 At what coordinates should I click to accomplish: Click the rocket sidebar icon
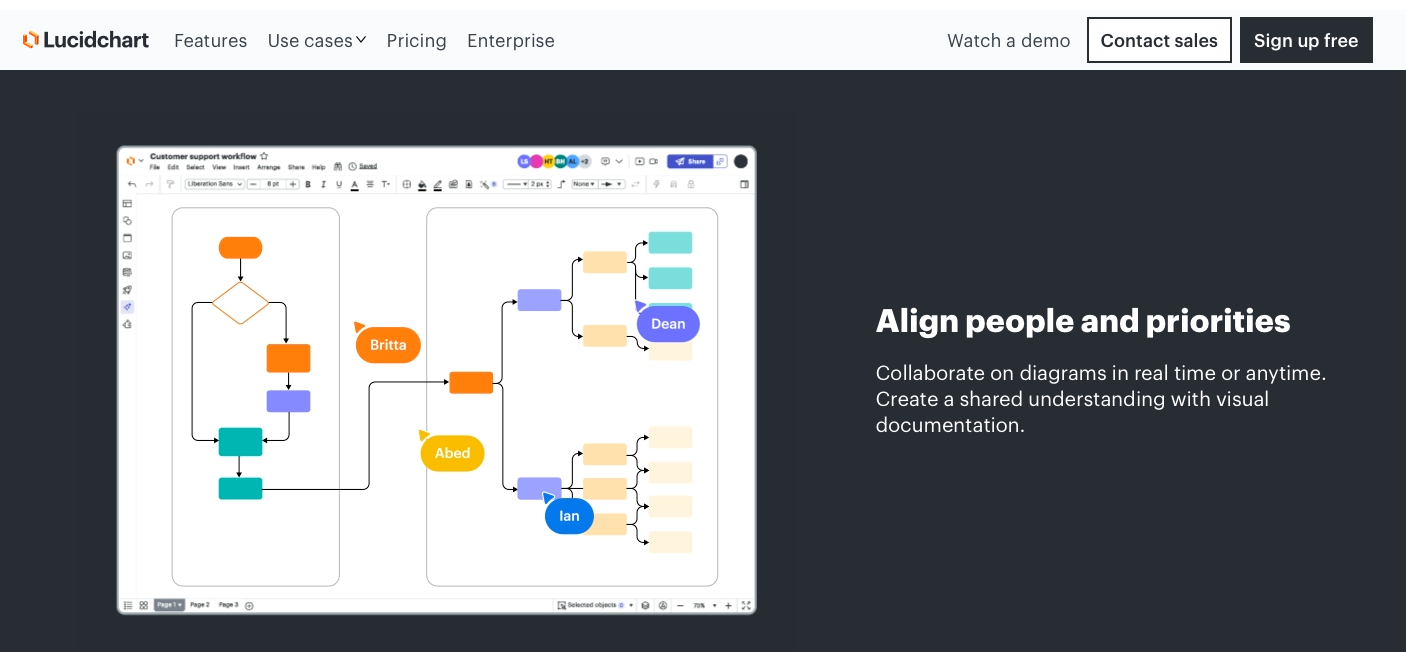pyautogui.click(x=127, y=290)
